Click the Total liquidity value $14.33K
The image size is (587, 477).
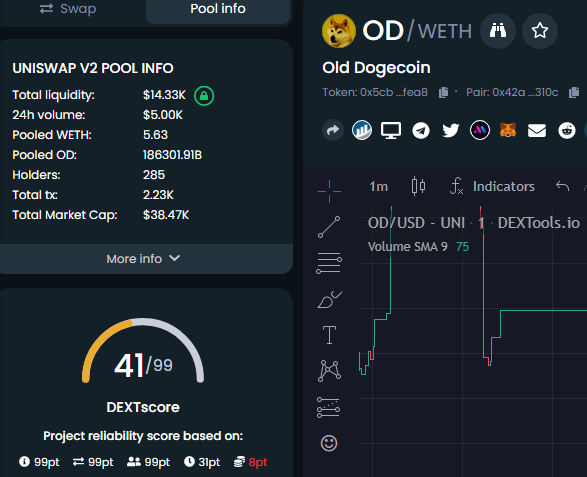point(164,95)
